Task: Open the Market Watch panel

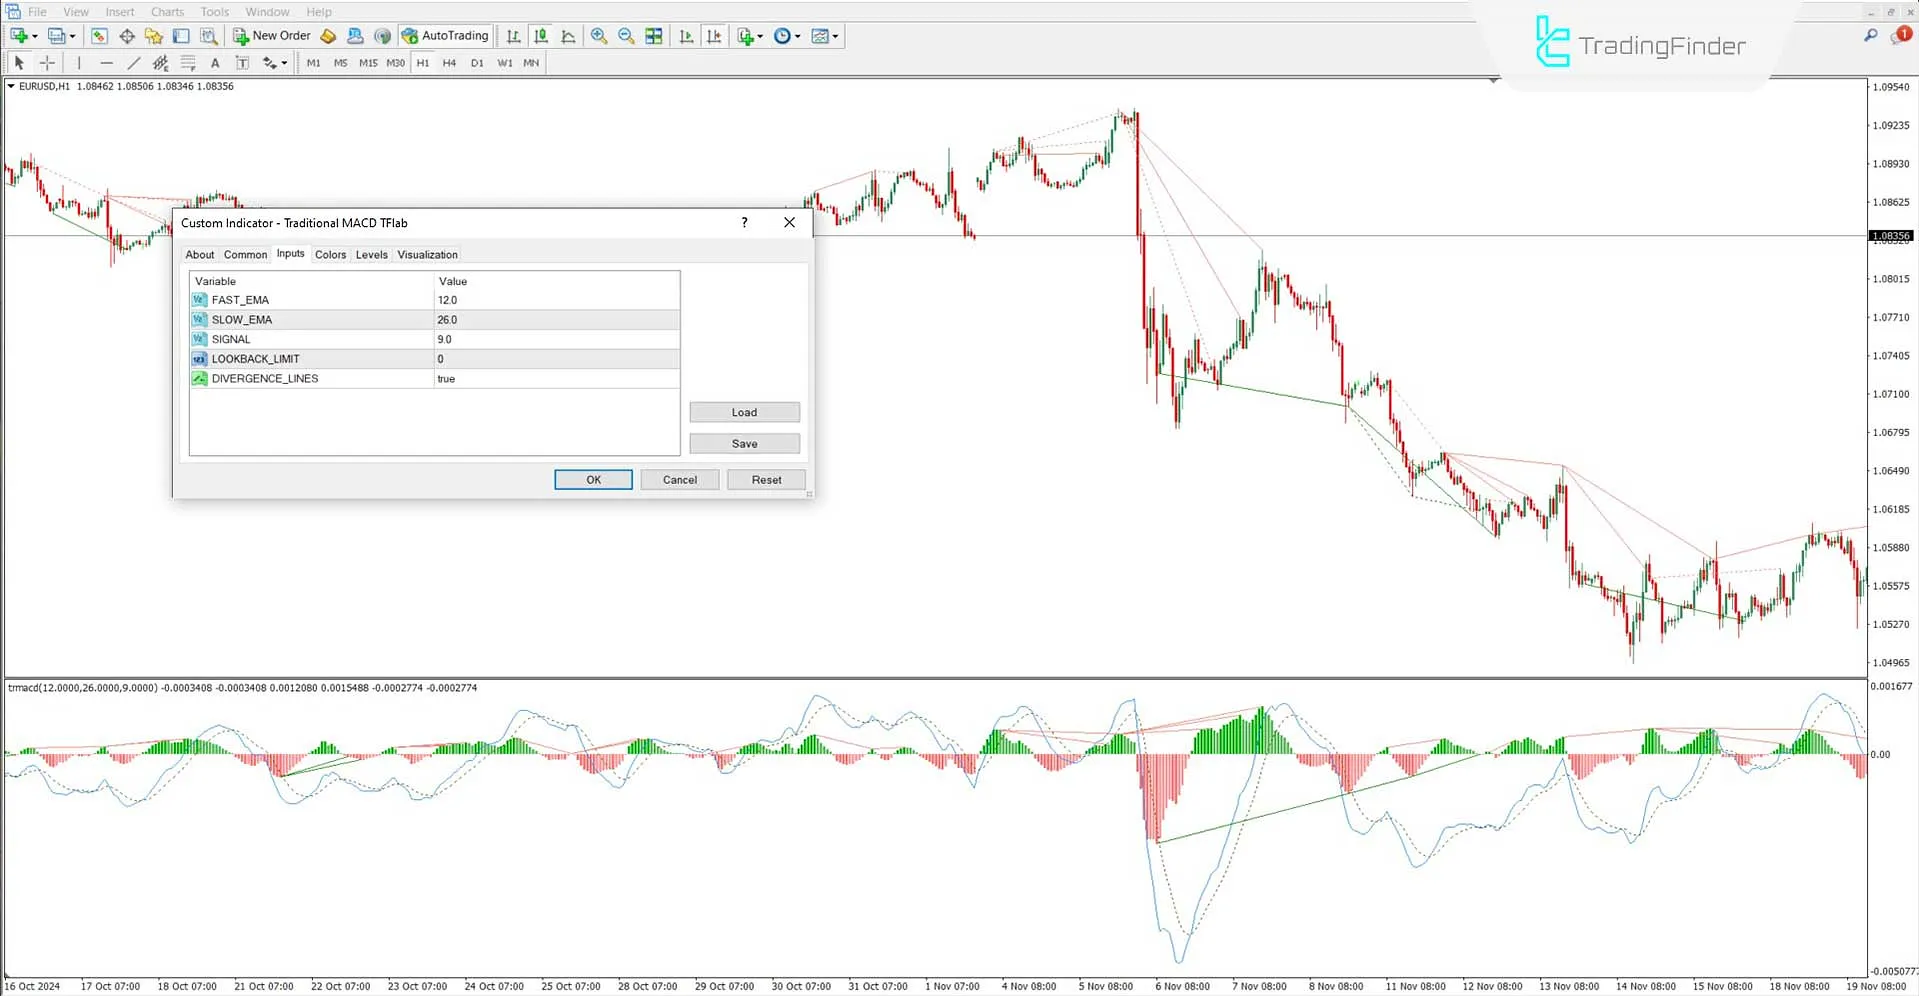Action: [x=99, y=36]
